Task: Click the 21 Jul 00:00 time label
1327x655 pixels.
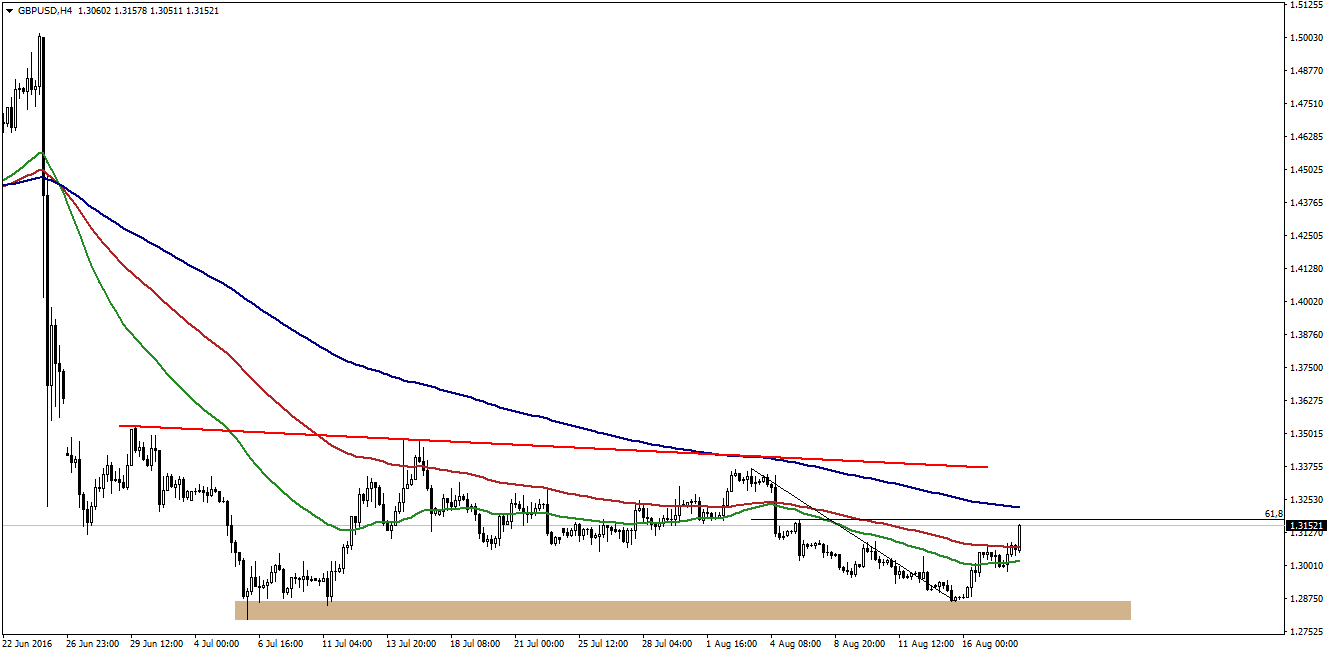Action: click(540, 644)
